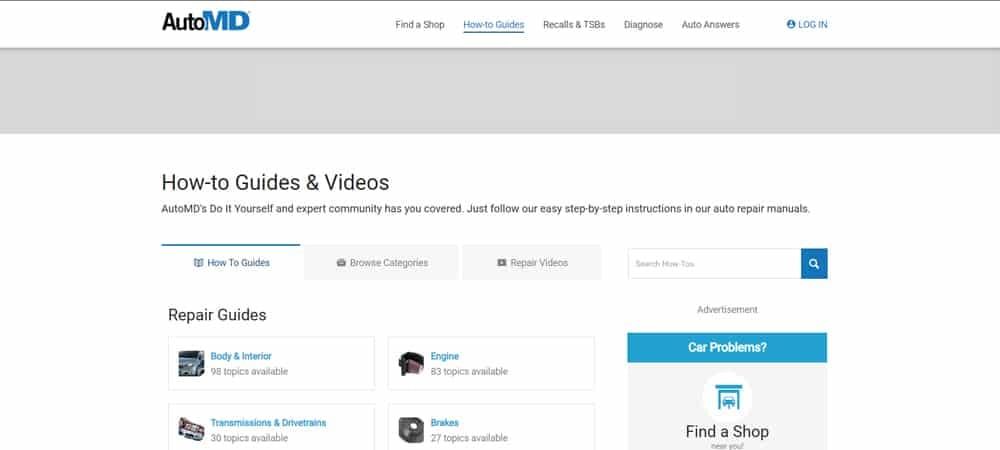Open the Body & Interior car thumbnail
Viewport: 1000px width, 450px height.
(191, 363)
